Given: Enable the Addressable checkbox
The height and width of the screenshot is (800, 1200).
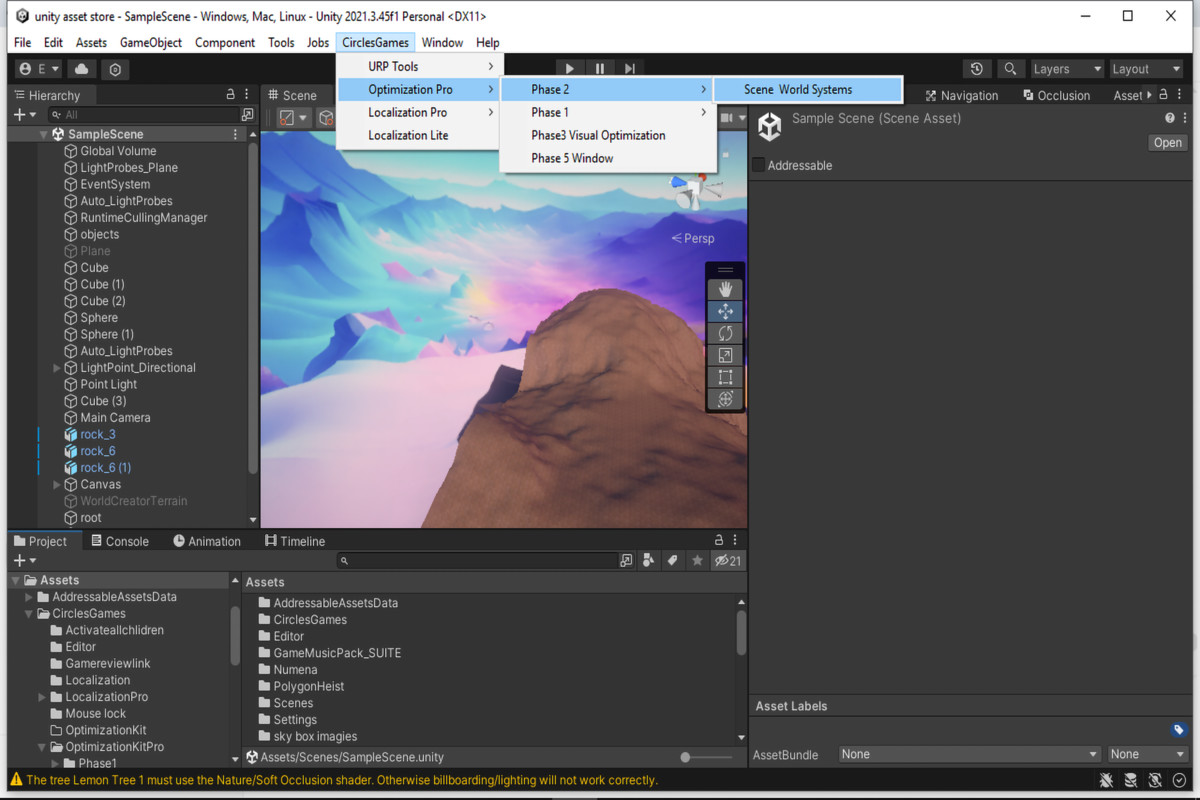Looking at the screenshot, I should (758, 165).
